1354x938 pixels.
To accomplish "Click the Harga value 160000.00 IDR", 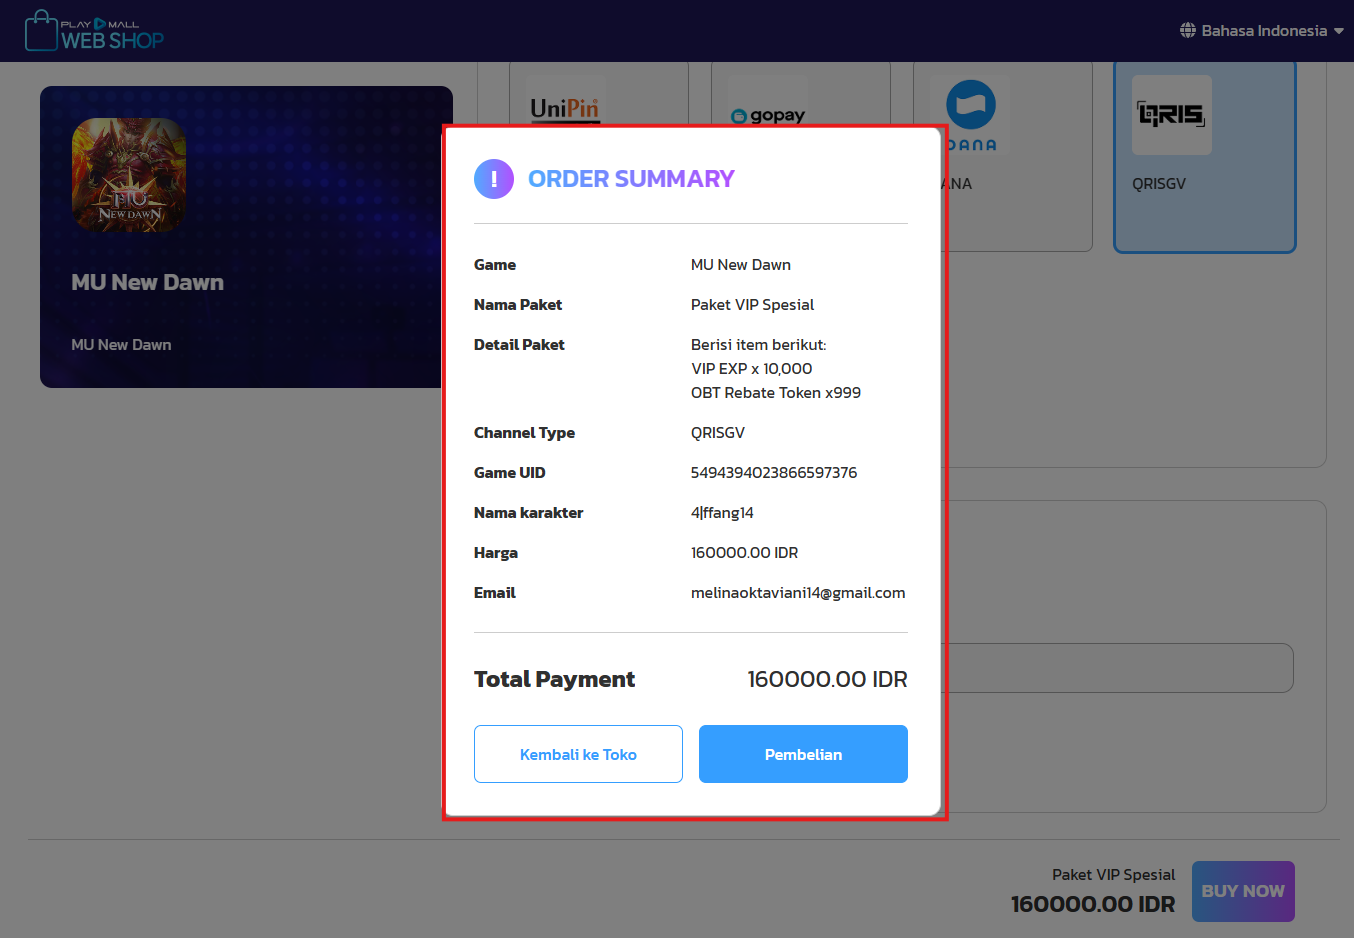I will click(x=744, y=553).
